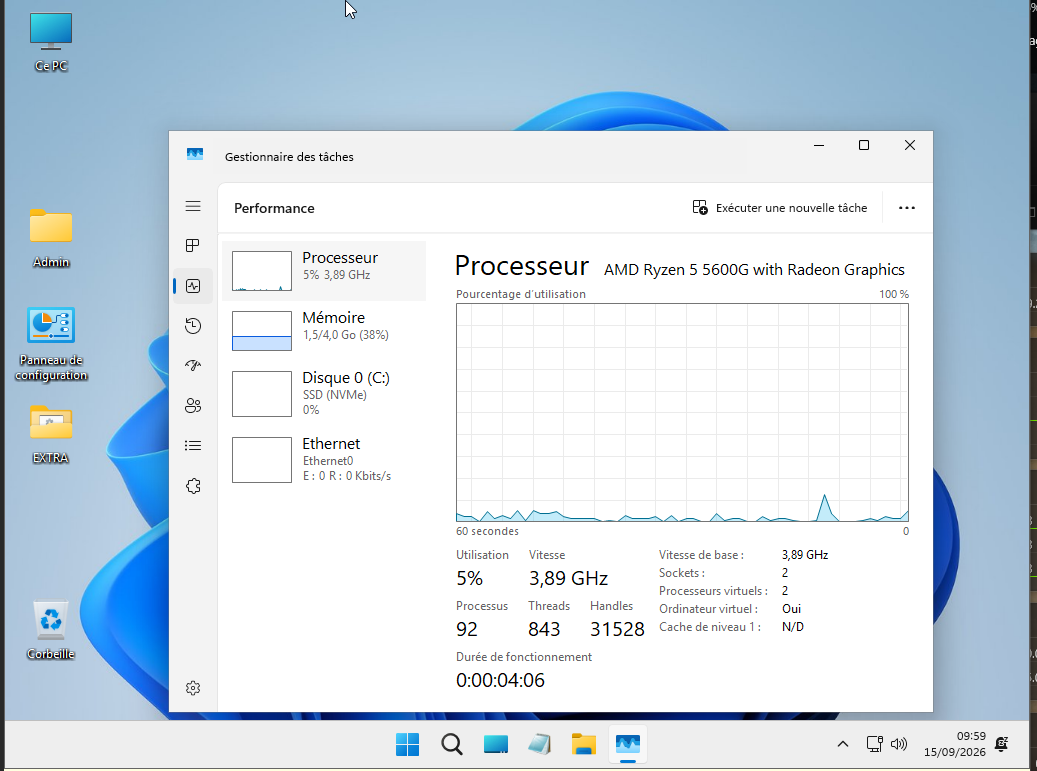Open the three-dot more options menu

pos(907,208)
